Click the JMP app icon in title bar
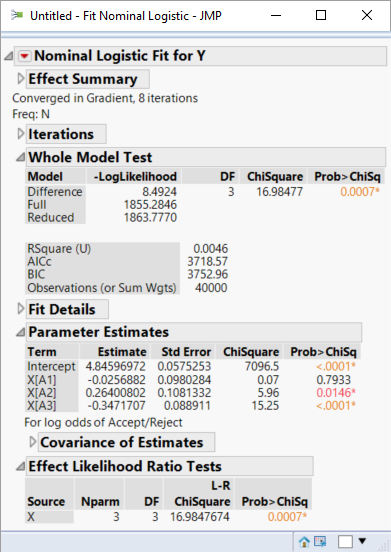 coord(17,15)
